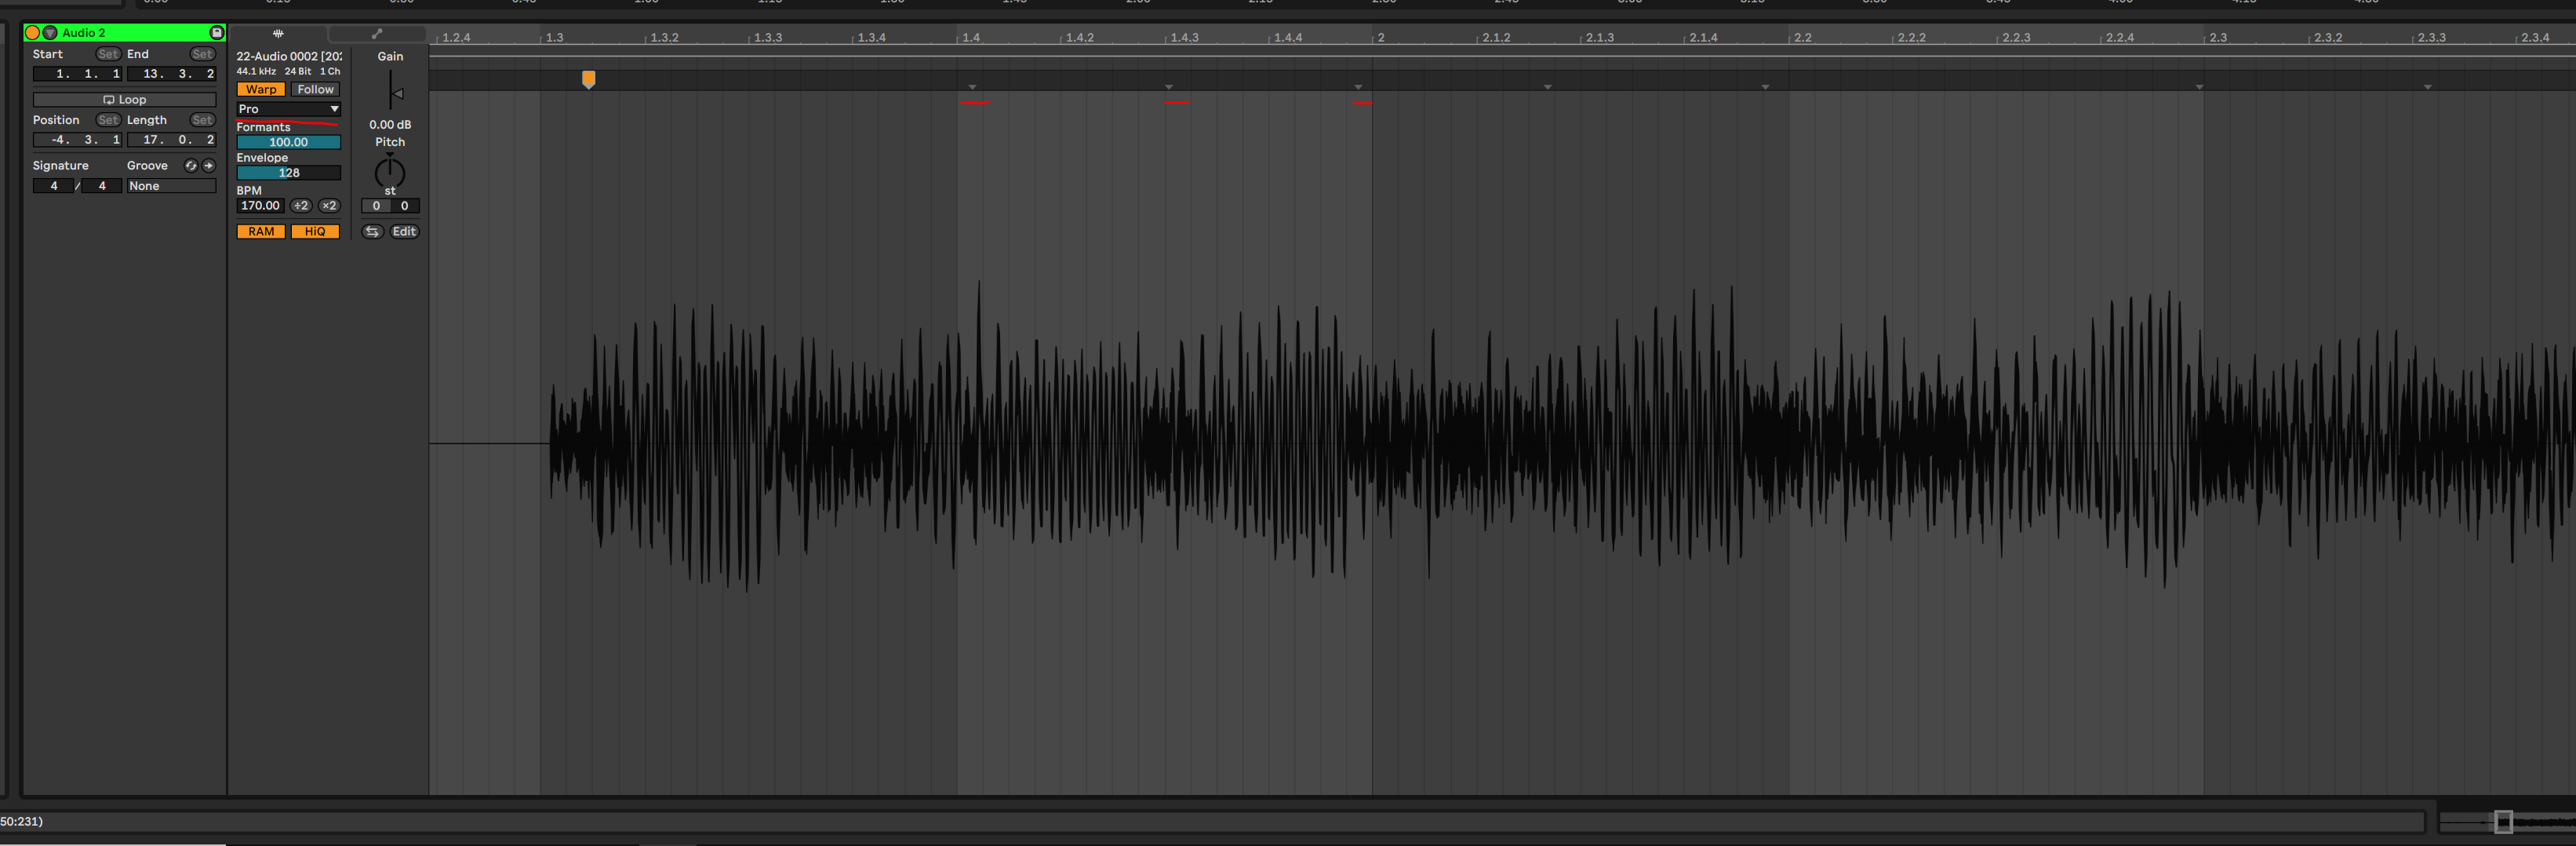This screenshot has width=2576, height=846.
Task: Click the Edit sample button
Action: (x=404, y=232)
